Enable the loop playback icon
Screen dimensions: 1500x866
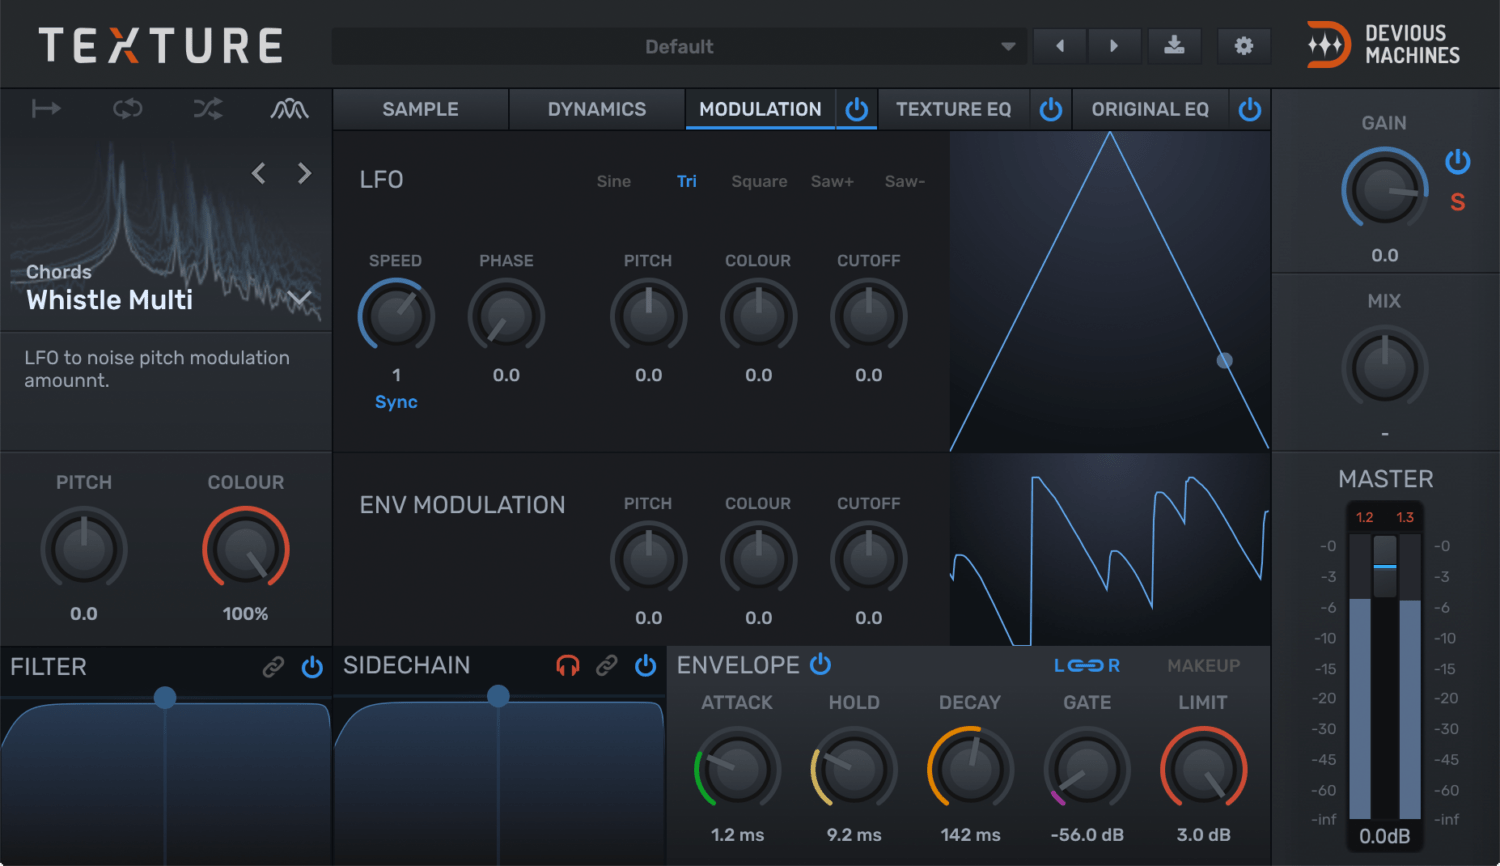point(127,108)
